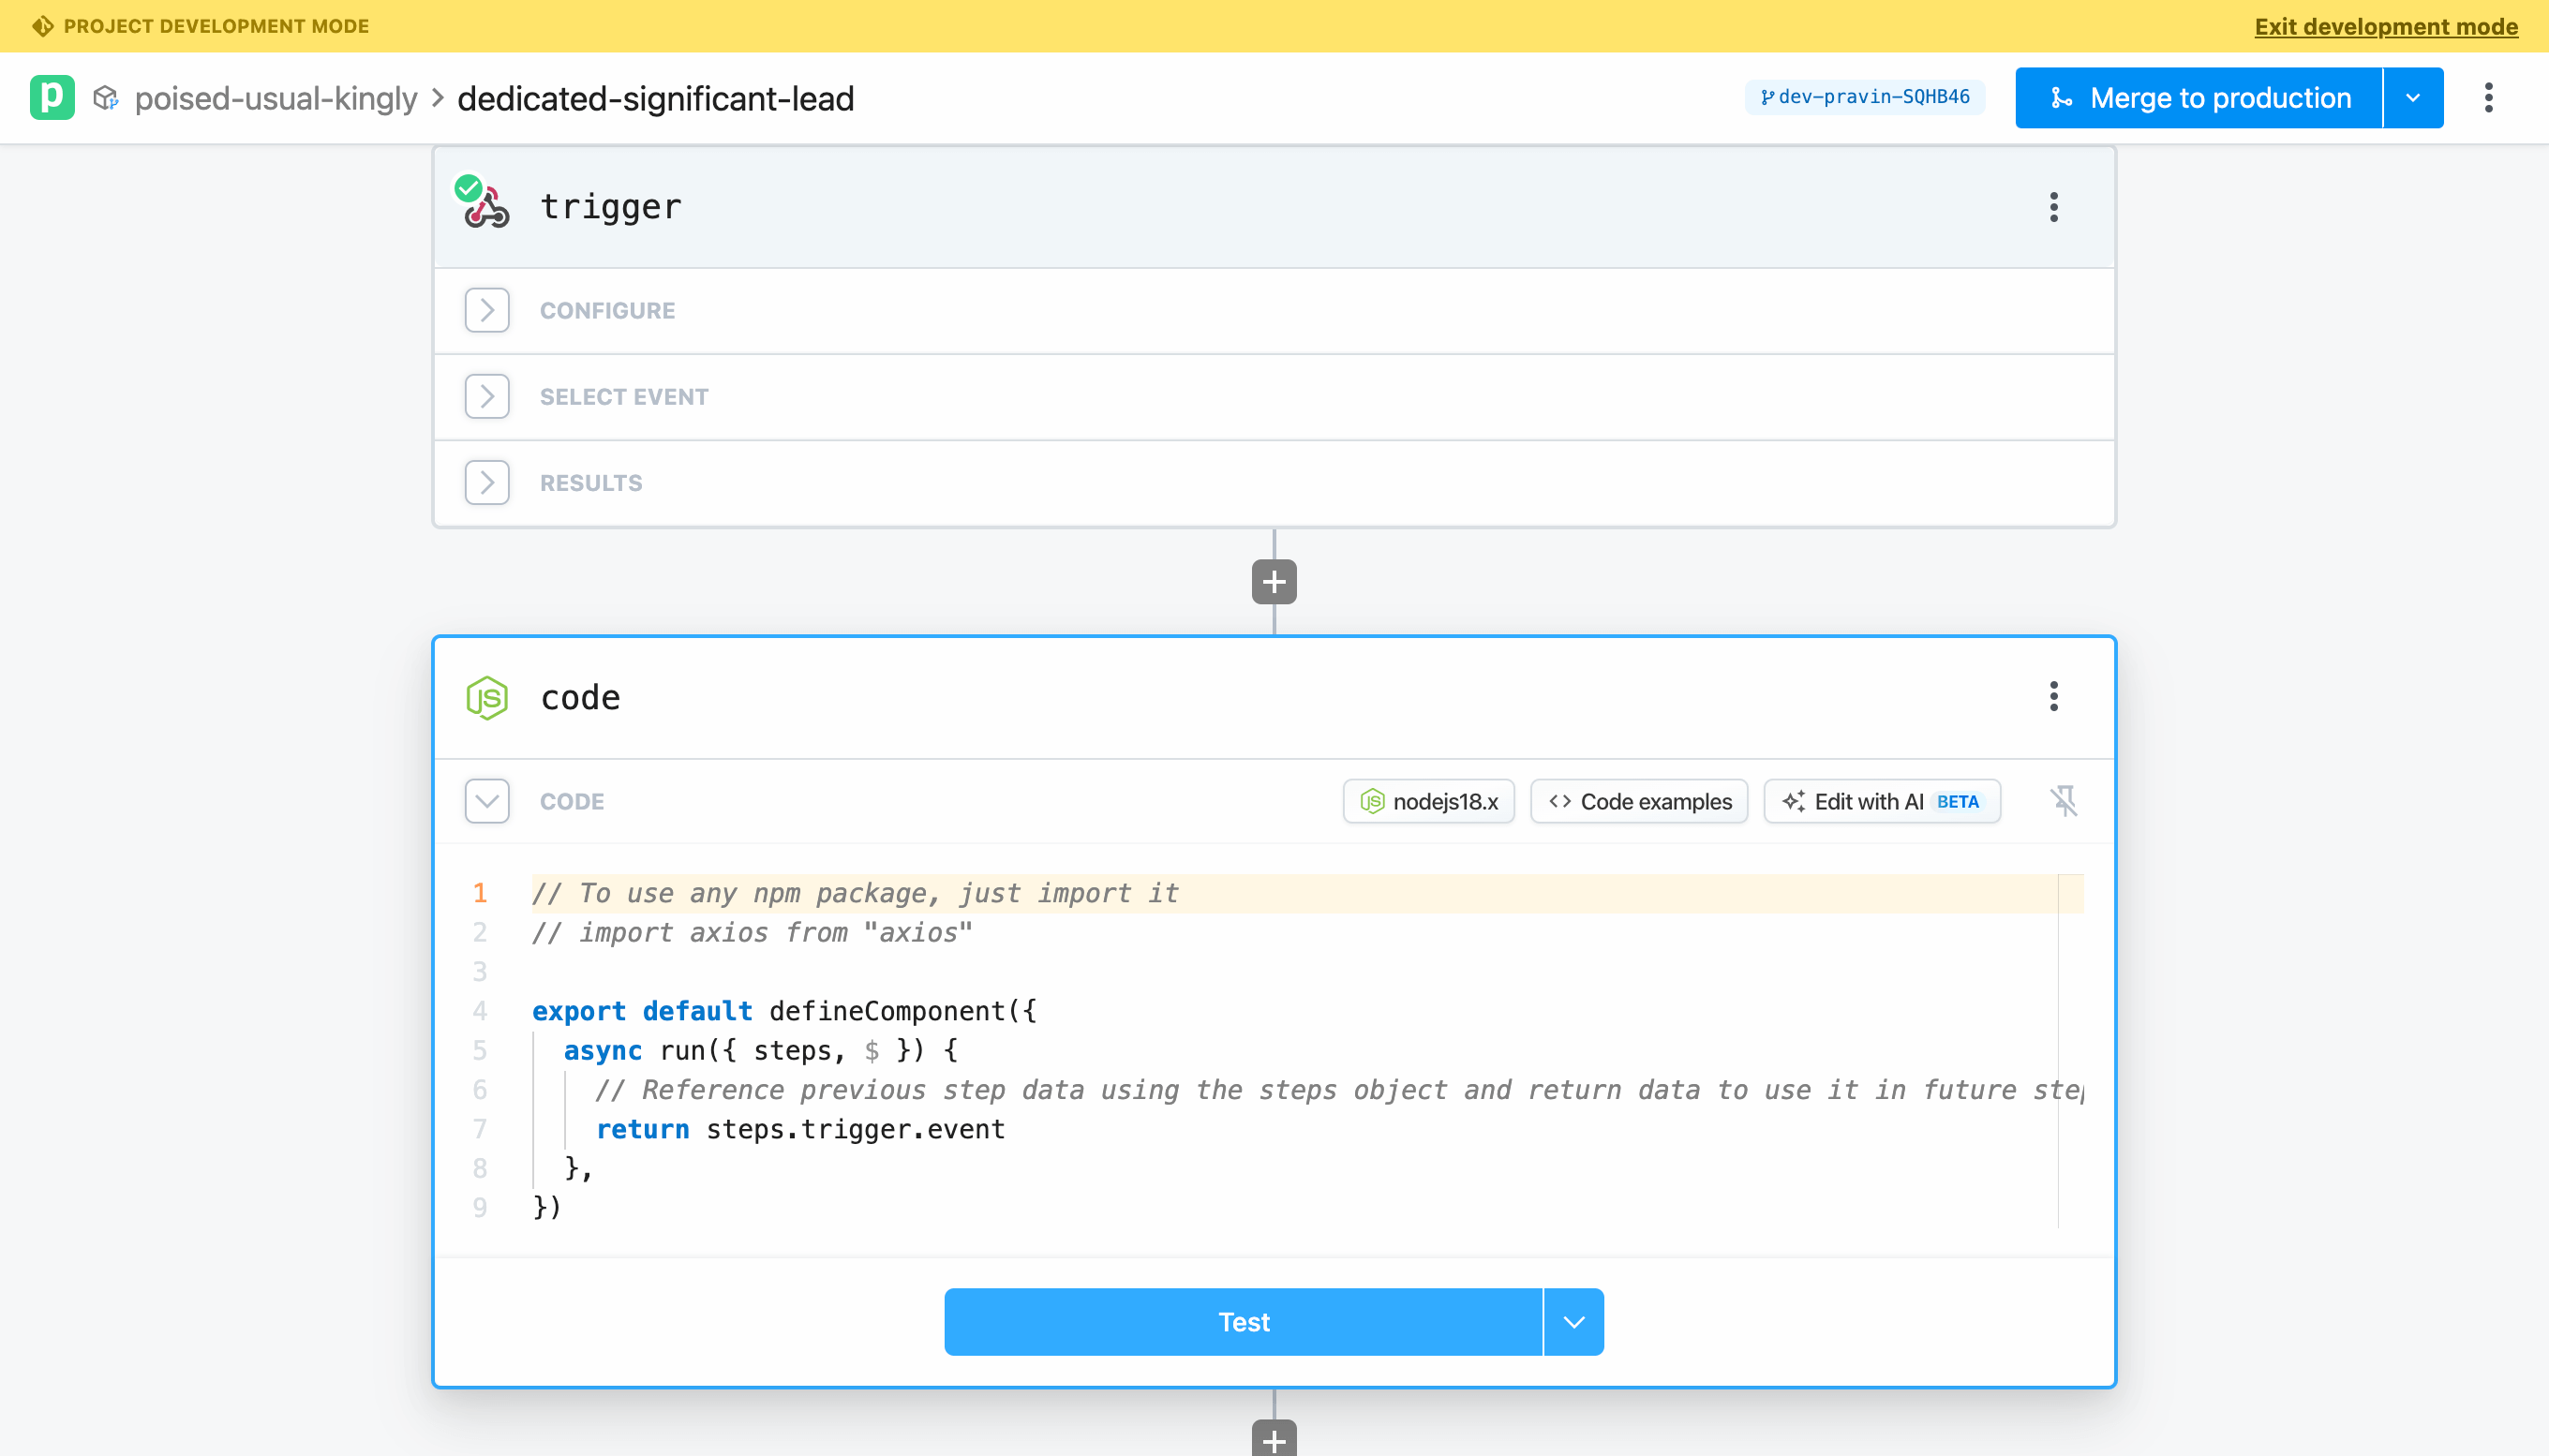Open the Test button dropdown

pos(1572,1321)
